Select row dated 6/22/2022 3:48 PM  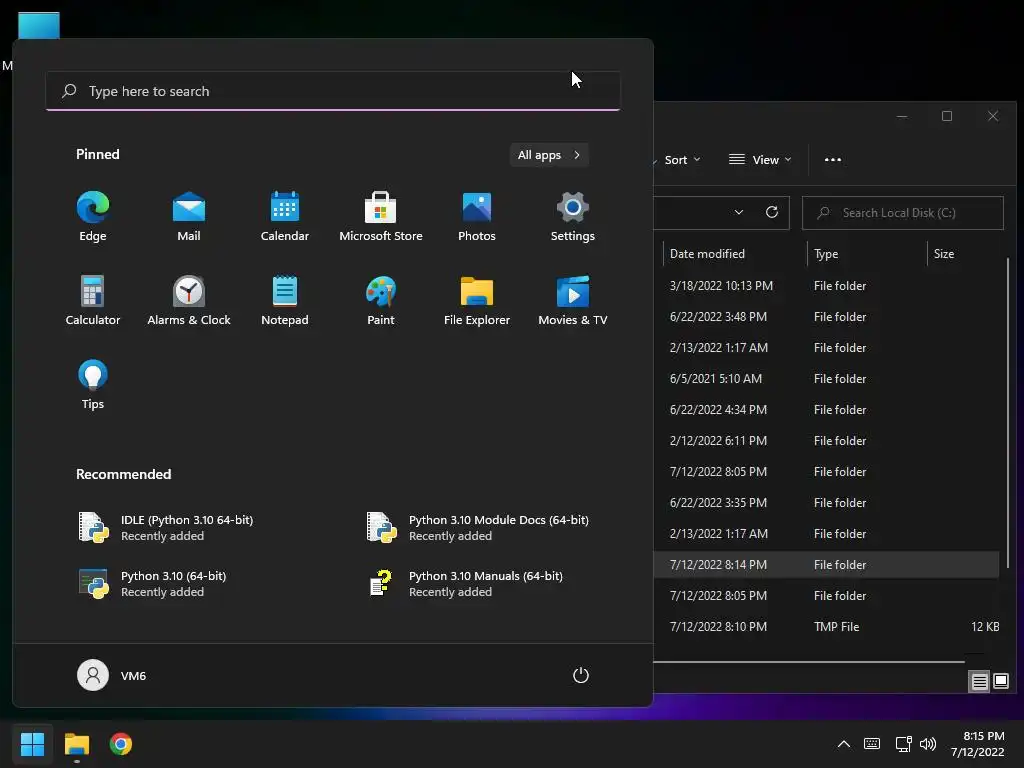826,317
